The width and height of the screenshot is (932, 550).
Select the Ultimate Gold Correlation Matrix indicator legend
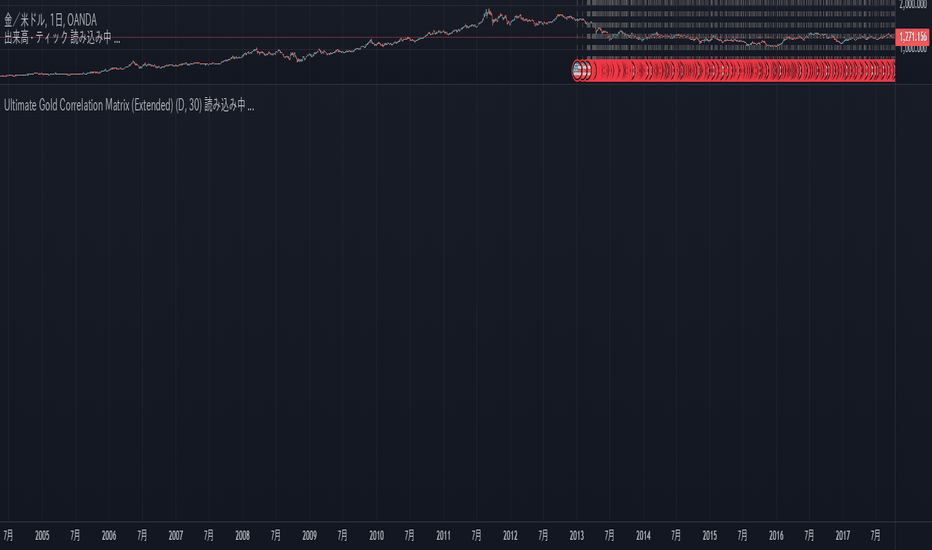(129, 105)
